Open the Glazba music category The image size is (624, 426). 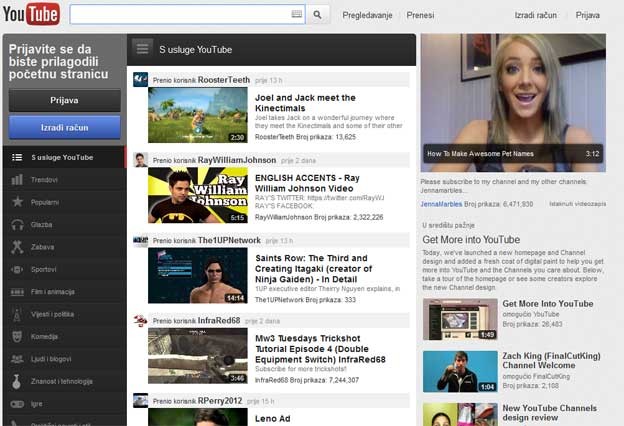(x=42, y=225)
